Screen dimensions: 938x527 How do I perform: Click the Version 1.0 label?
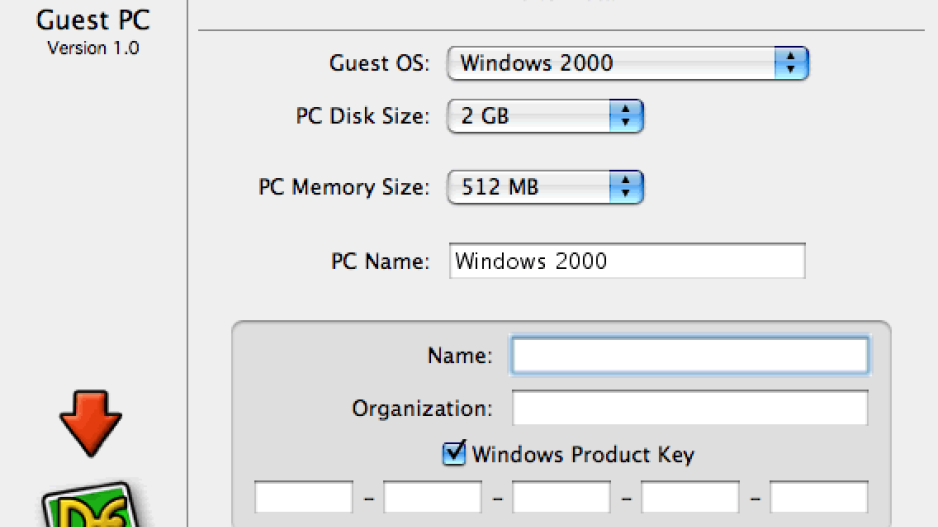(93, 48)
